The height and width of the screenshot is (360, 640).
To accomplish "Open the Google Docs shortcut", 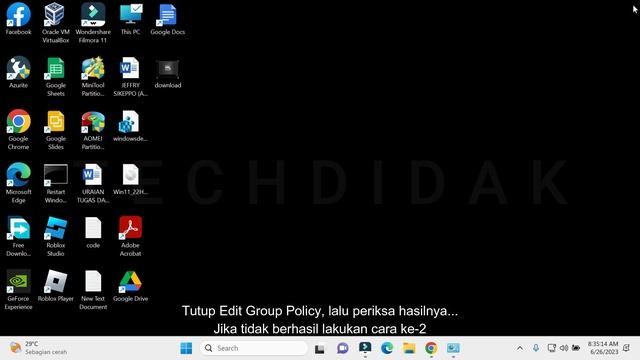I will pos(168,19).
